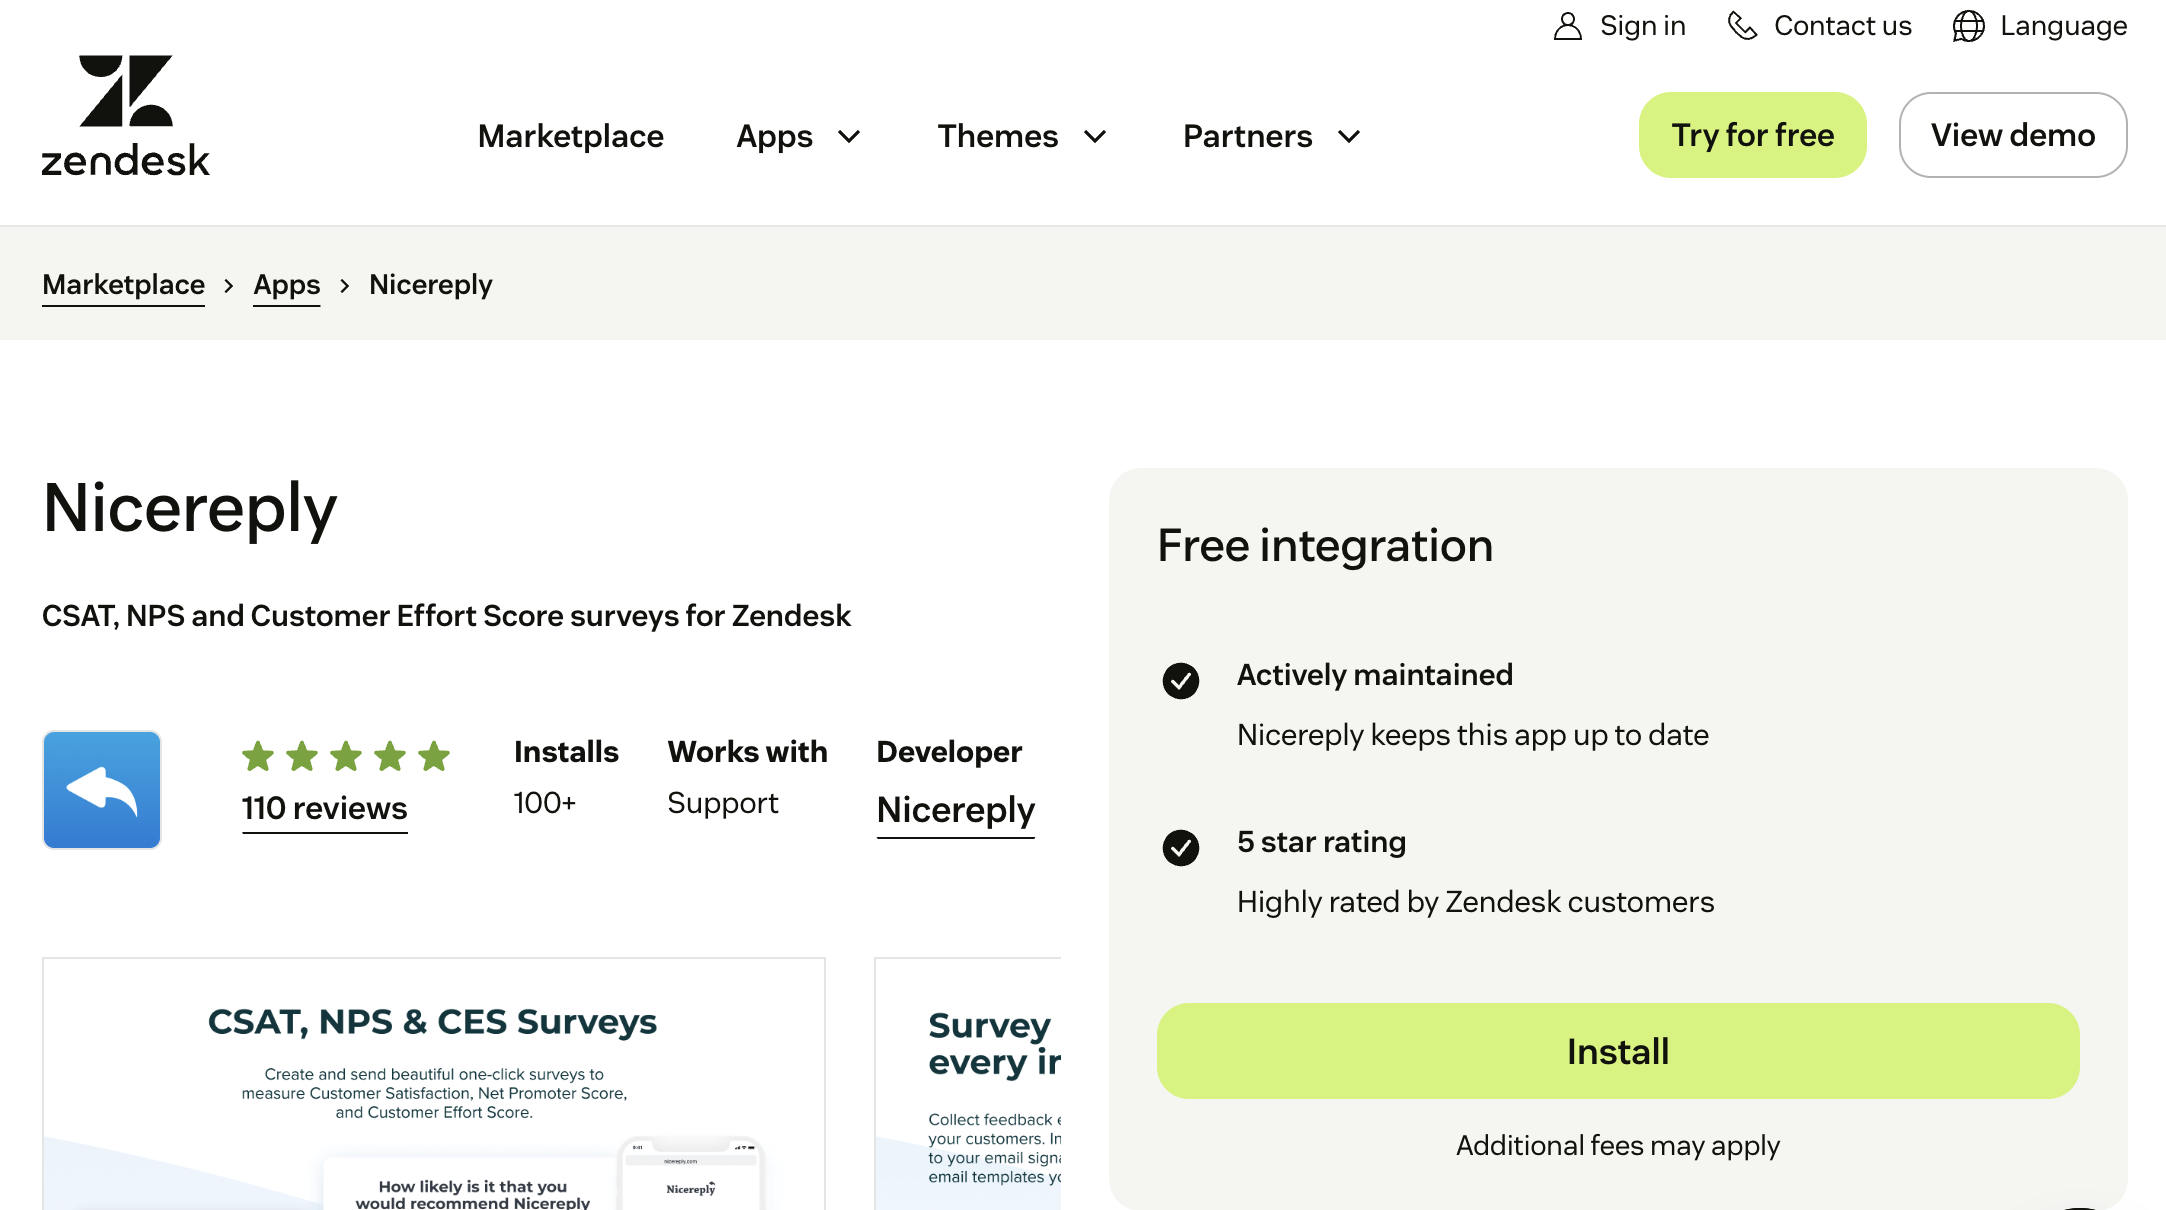Click the Install button
The width and height of the screenshot is (2166, 1210).
pyautogui.click(x=1616, y=1051)
